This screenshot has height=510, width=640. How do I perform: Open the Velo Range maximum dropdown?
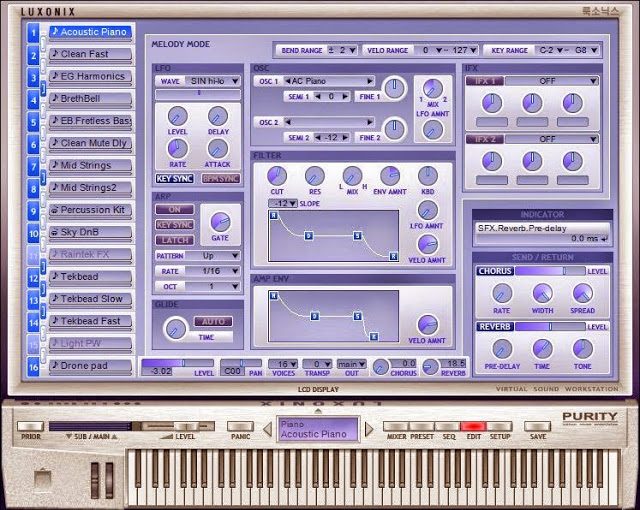point(464,50)
